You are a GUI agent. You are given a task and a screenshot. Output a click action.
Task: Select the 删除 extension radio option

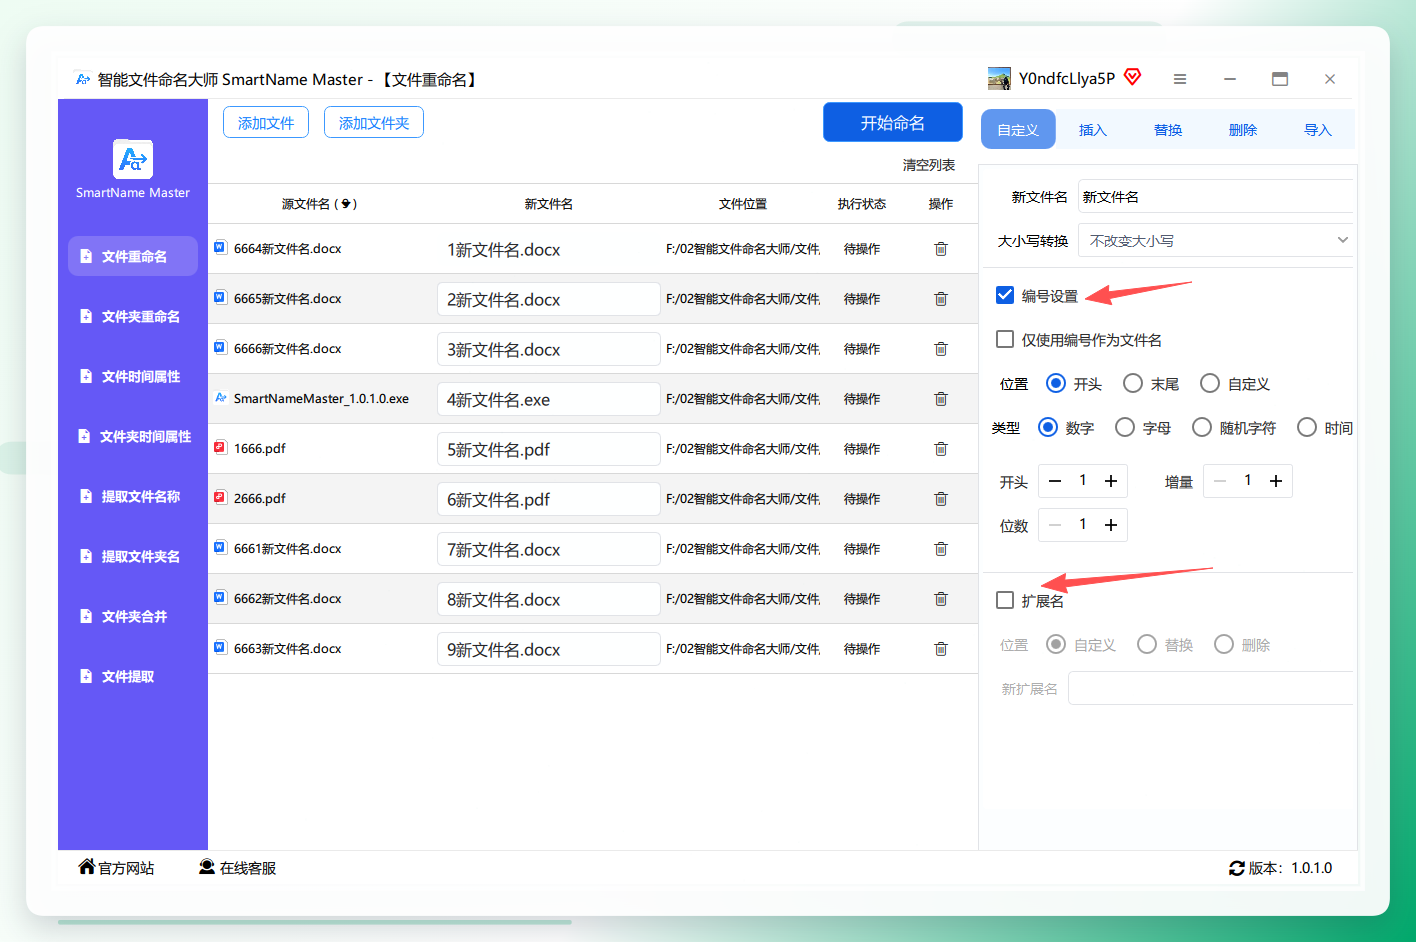(1224, 644)
